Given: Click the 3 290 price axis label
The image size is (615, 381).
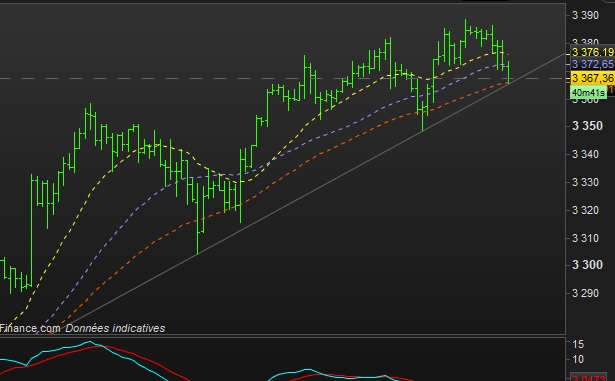Looking at the screenshot, I should [586, 293].
